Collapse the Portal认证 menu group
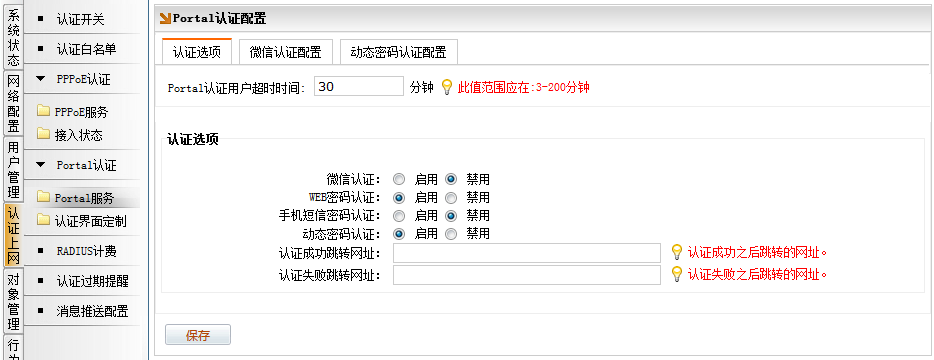934x360 pixels. click(x=41, y=165)
